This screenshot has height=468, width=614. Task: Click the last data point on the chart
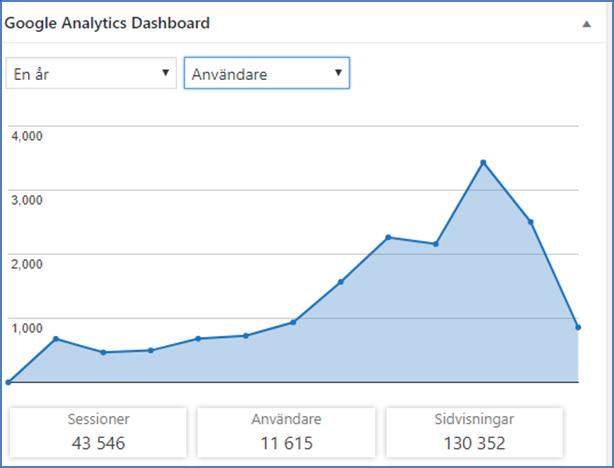(x=578, y=327)
